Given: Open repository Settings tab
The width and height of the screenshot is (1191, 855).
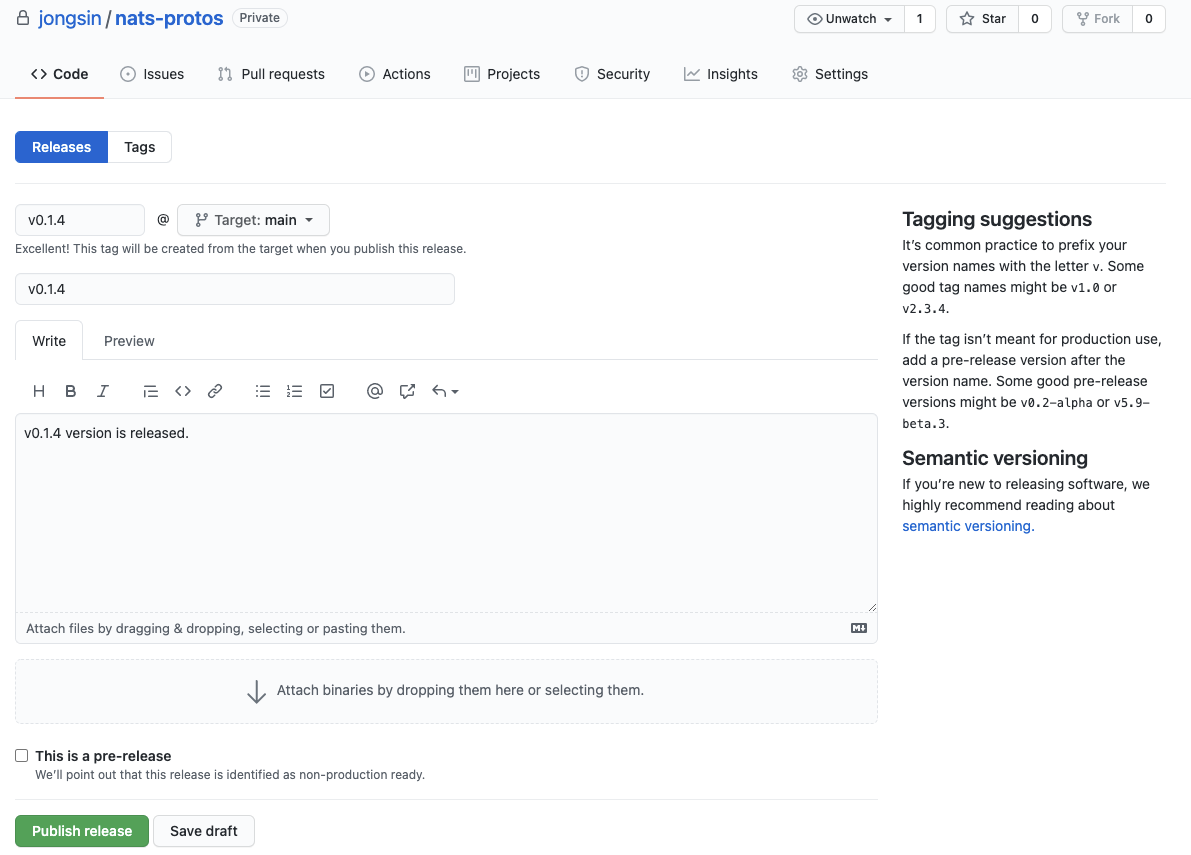Looking at the screenshot, I should click(830, 74).
